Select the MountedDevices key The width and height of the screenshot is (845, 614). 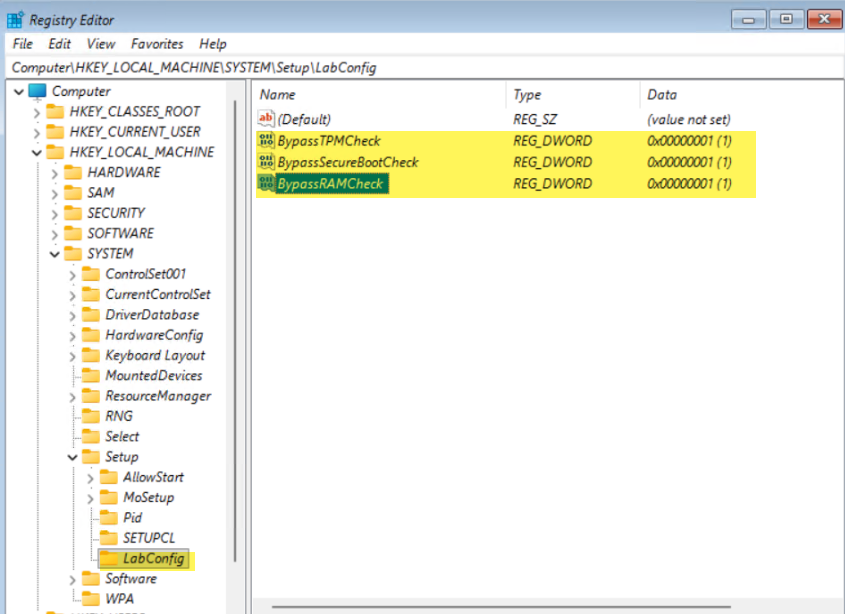153,376
